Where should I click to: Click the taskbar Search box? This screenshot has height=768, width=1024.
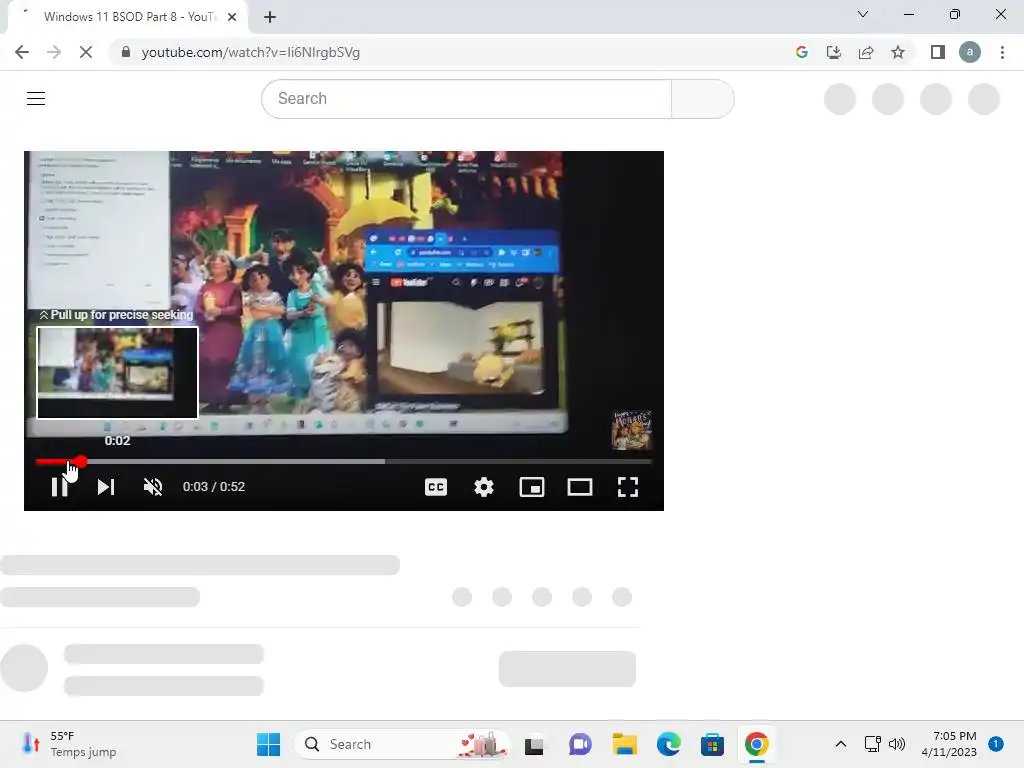[402, 744]
